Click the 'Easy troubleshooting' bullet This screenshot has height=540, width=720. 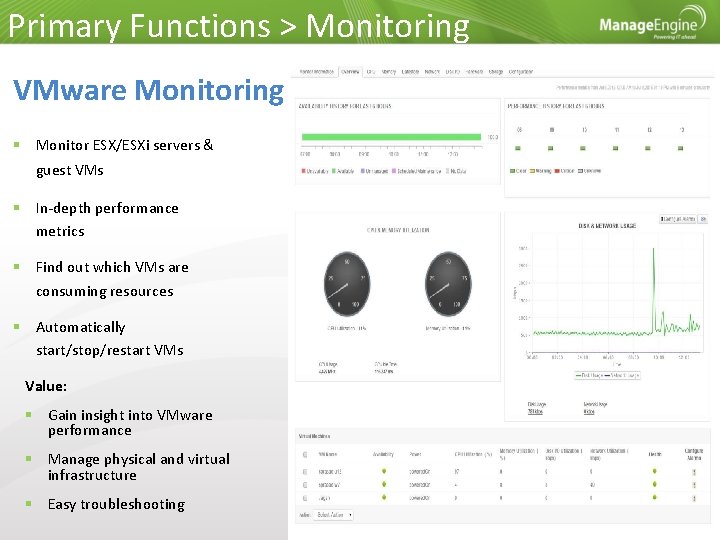[x=116, y=504]
